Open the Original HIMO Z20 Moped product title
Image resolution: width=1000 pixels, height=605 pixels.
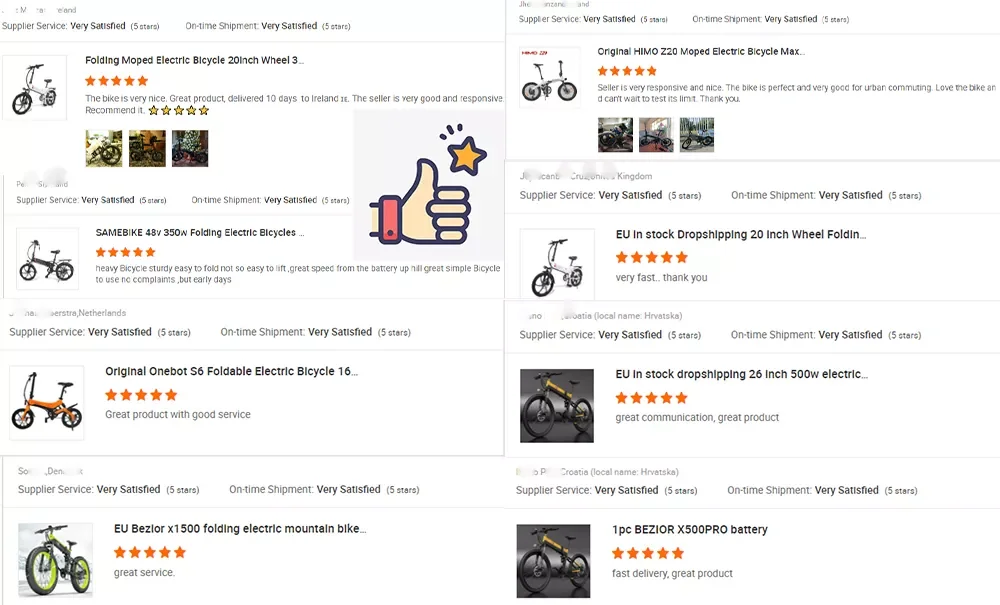coord(701,52)
